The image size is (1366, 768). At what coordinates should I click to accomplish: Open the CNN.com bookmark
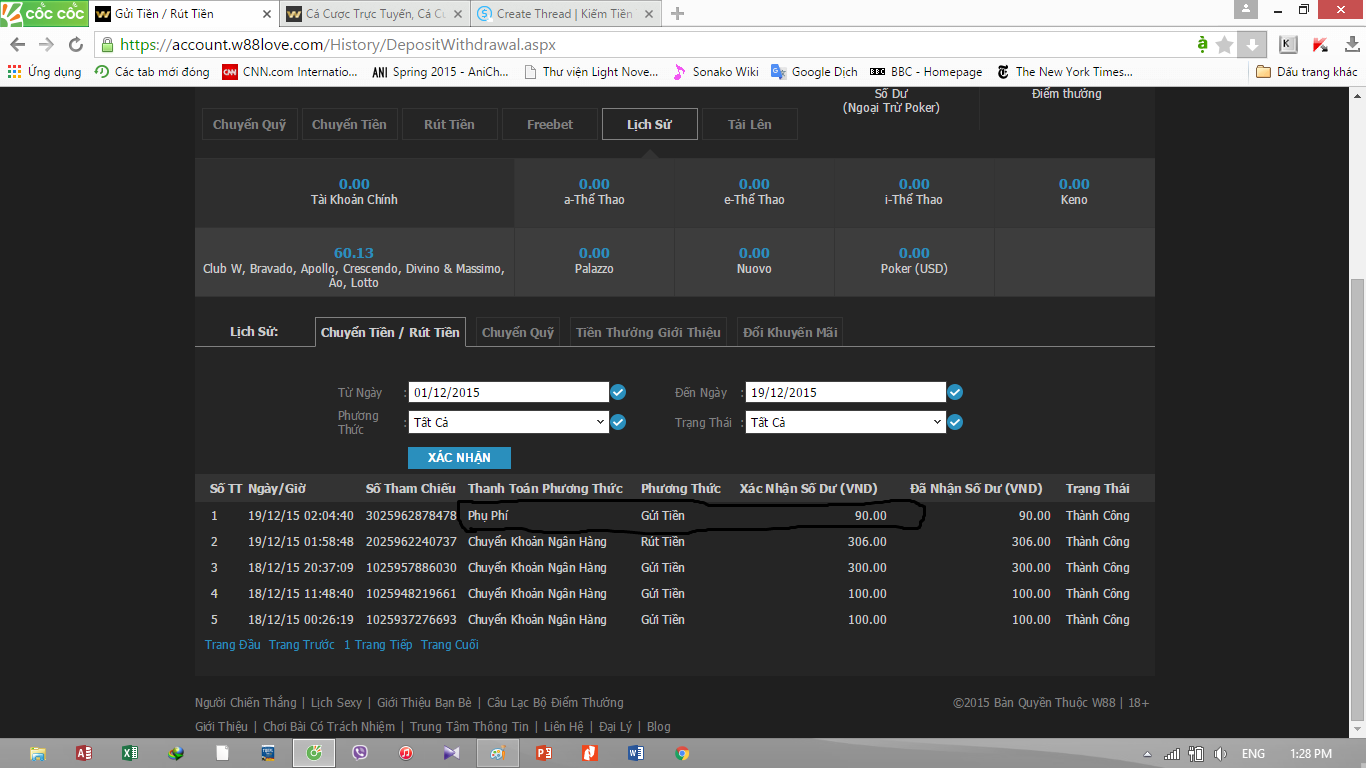pos(289,72)
